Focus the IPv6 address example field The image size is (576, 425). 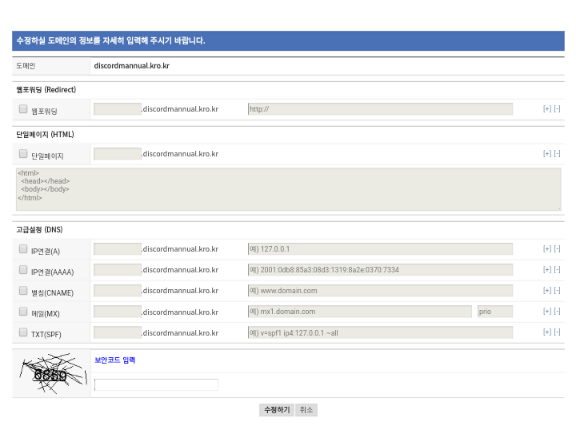pos(381,270)
